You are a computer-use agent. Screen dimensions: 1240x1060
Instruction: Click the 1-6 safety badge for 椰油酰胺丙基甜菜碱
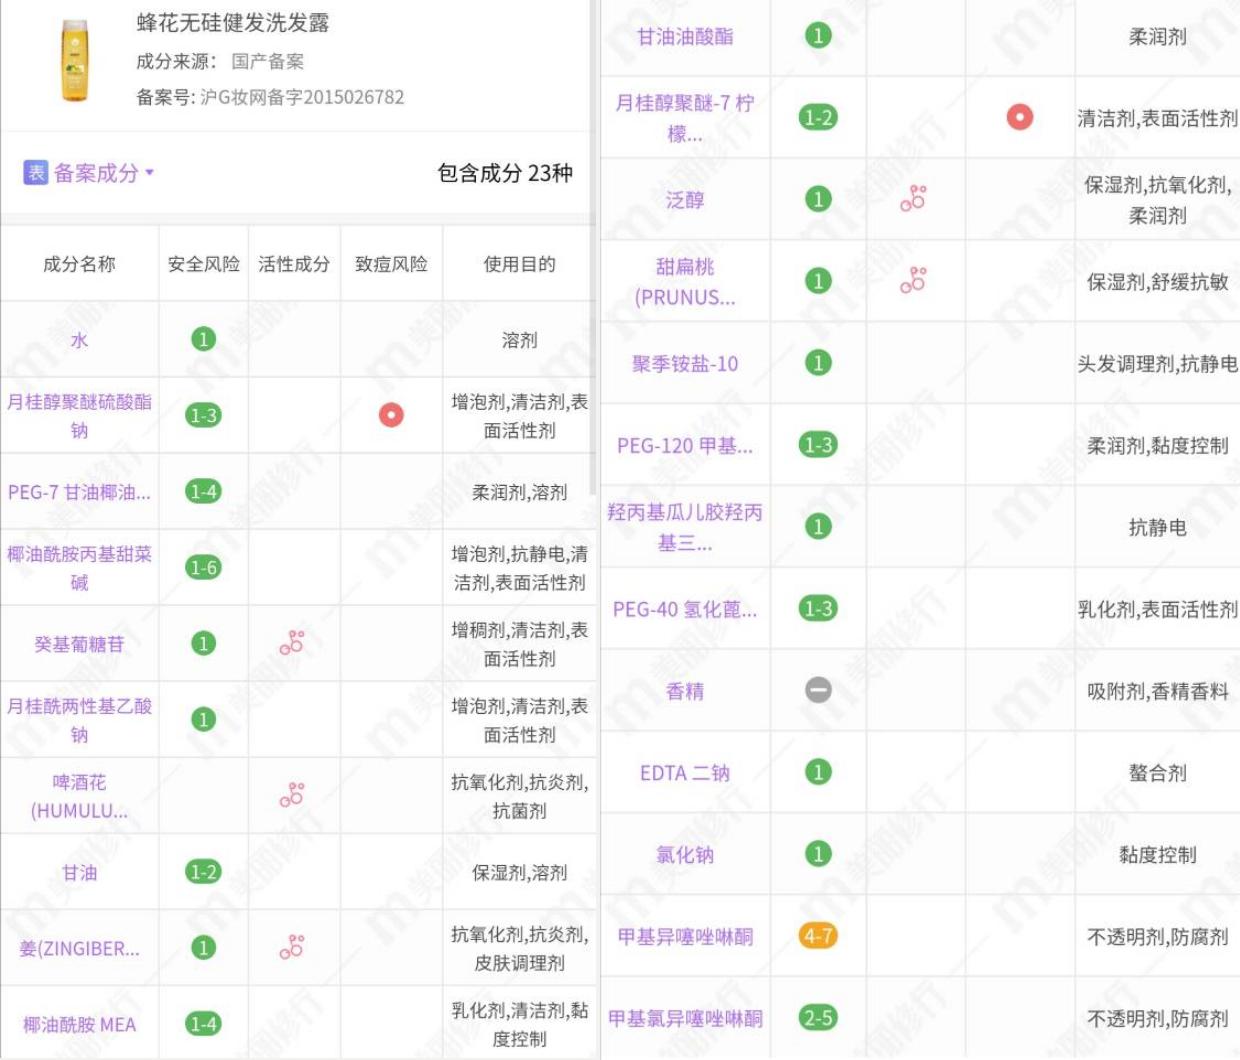(203, 567)
